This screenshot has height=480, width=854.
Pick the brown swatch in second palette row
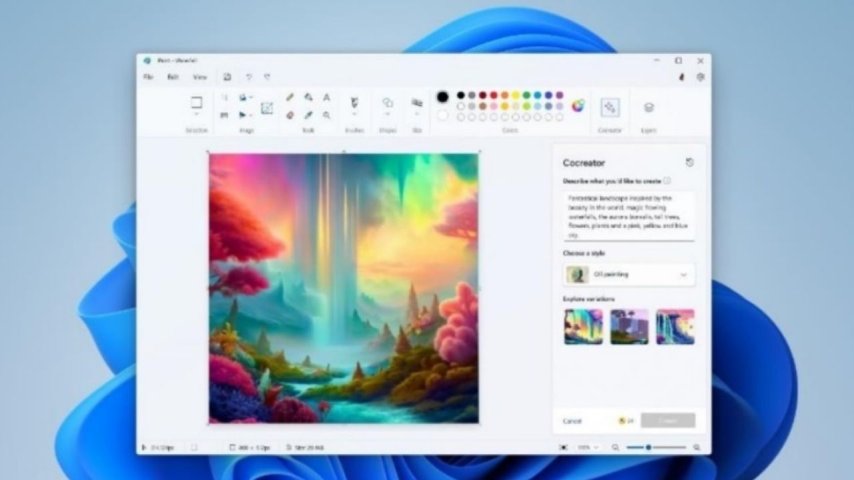pyautogui.click(x=483, y=106)
